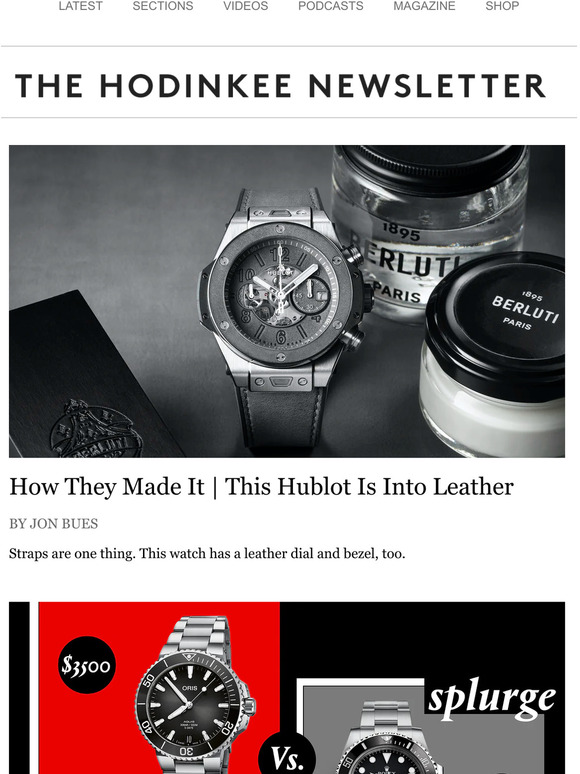This screenshot has height=774, width=580.
Task: Select PODCASTS in the navigation bar
Action: pos(331,6)
